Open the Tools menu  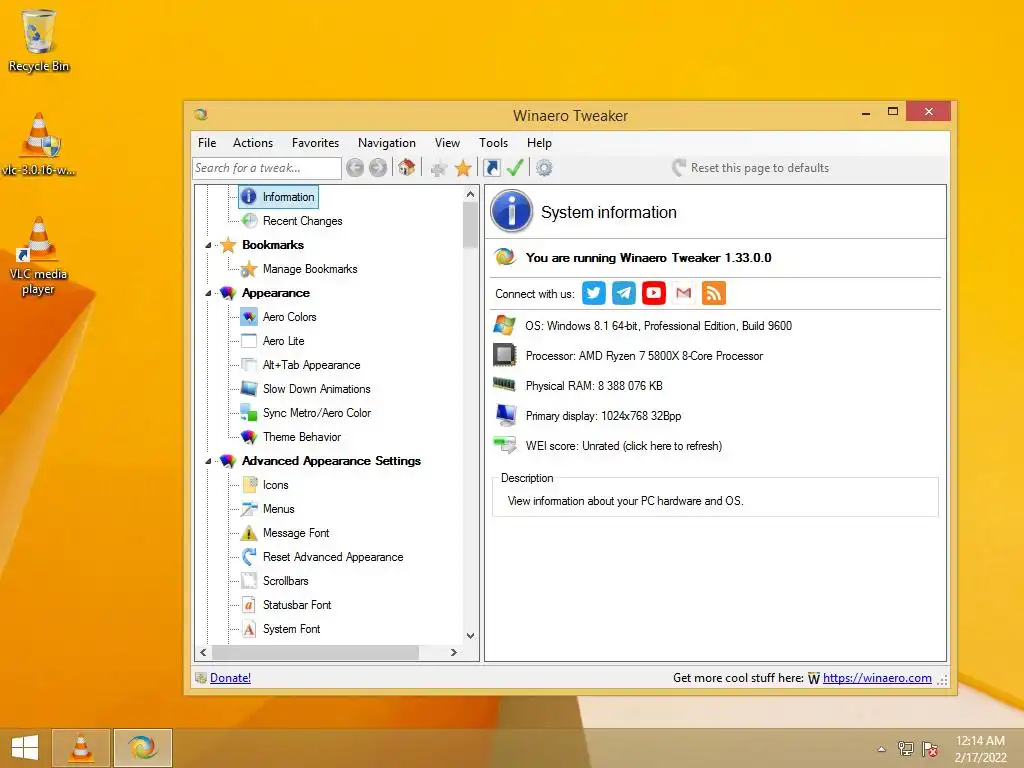click(493, 143)
